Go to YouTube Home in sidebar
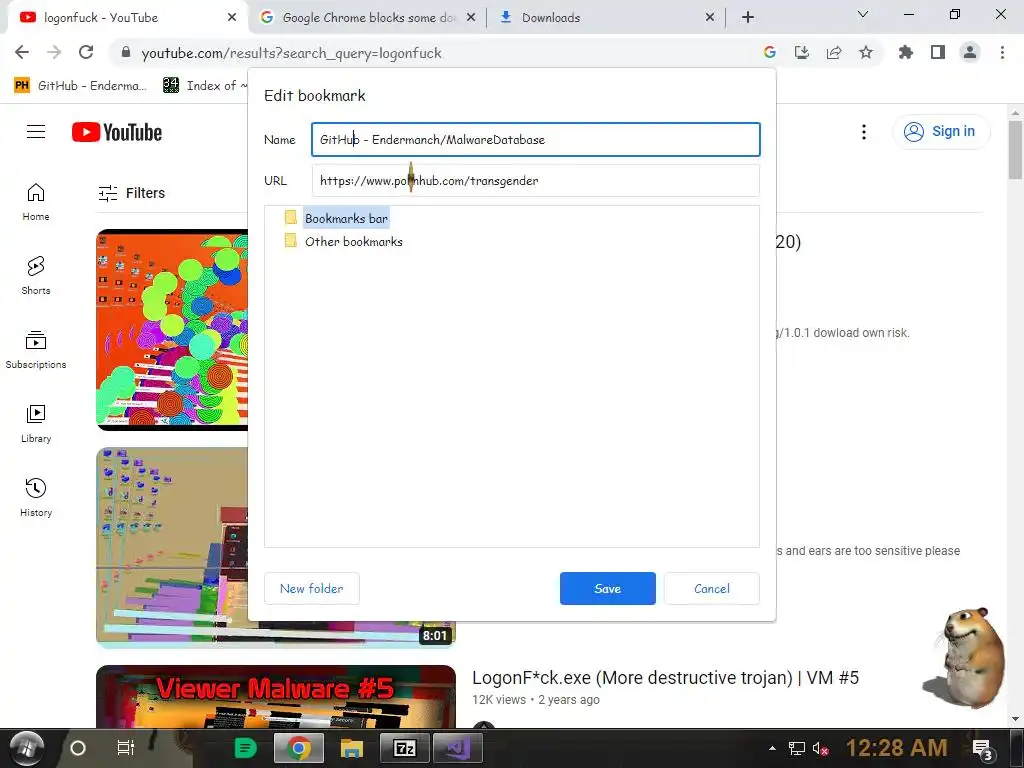This screenshot has height=768, width=1024. point(36,202)
